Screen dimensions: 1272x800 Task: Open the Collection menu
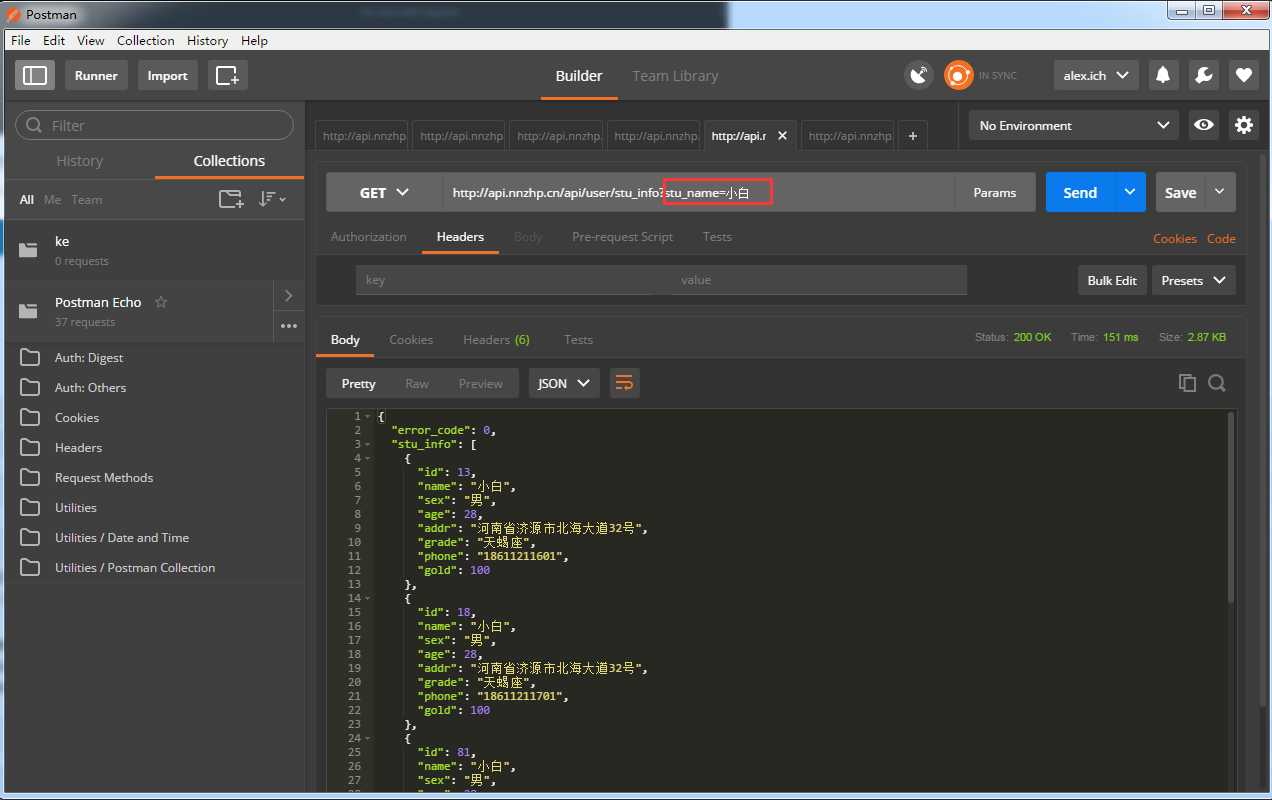146,40
